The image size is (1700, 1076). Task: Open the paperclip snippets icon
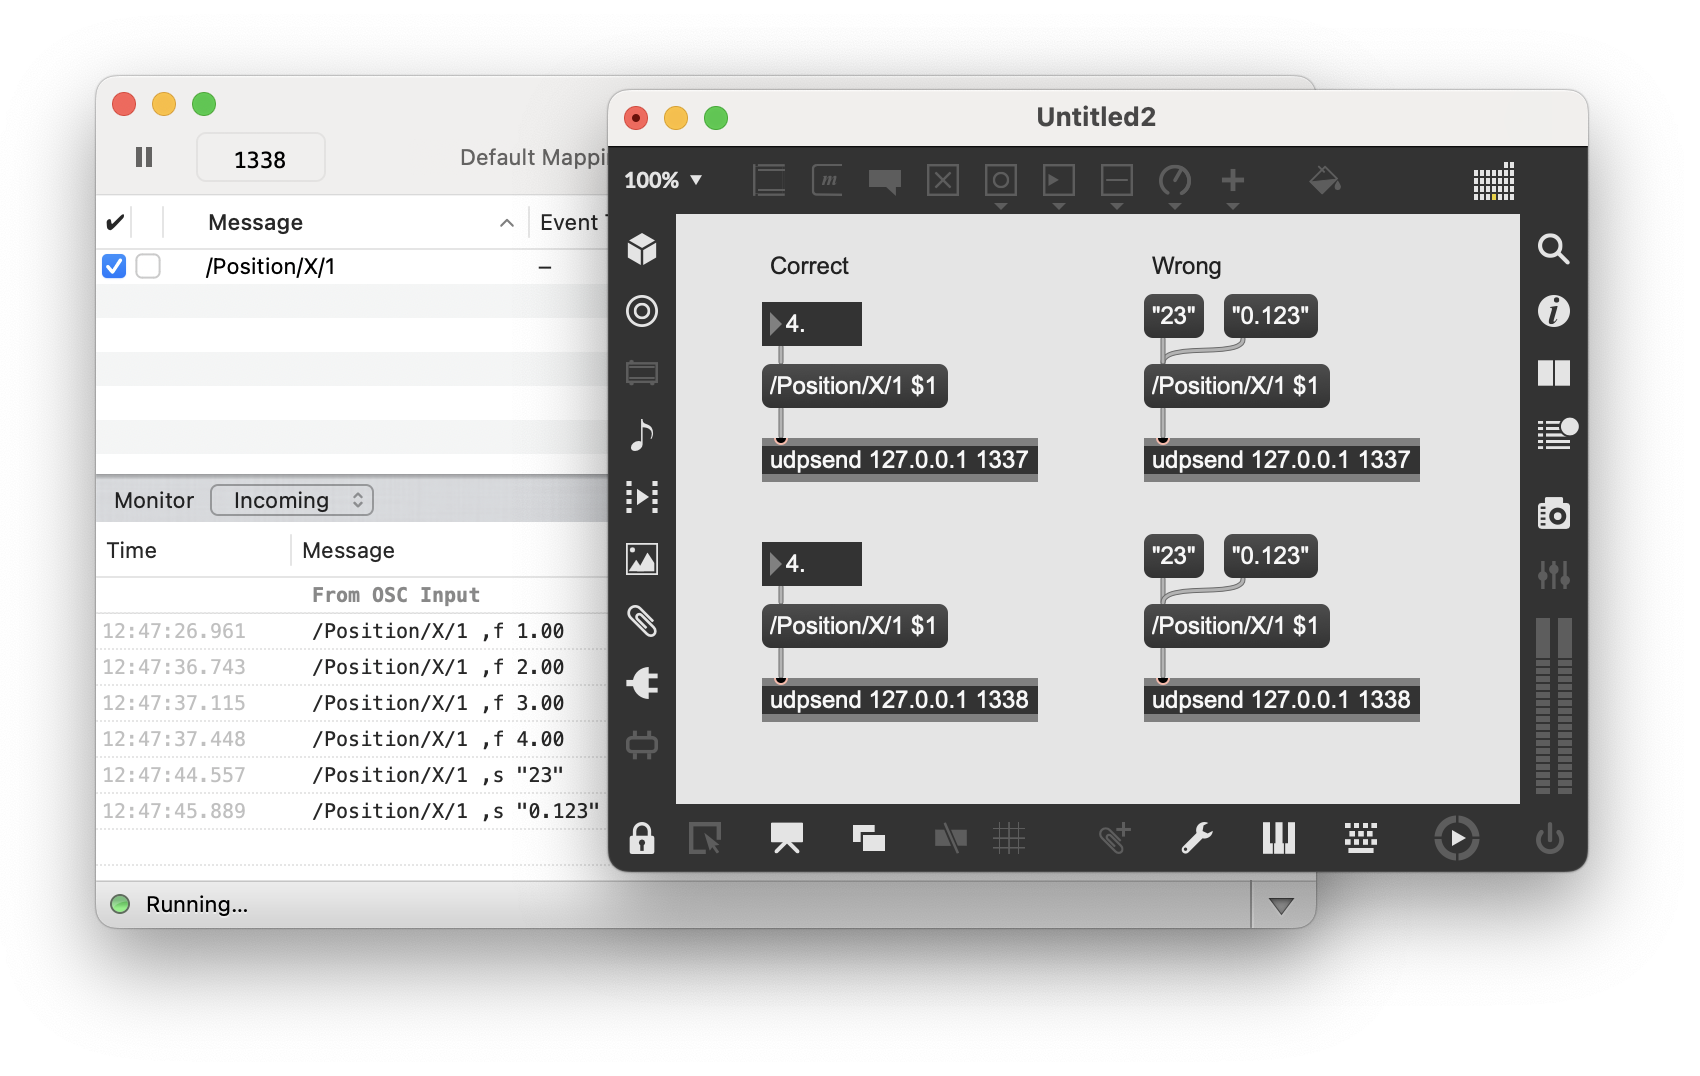pyautogui.click(x=642, y=621)
